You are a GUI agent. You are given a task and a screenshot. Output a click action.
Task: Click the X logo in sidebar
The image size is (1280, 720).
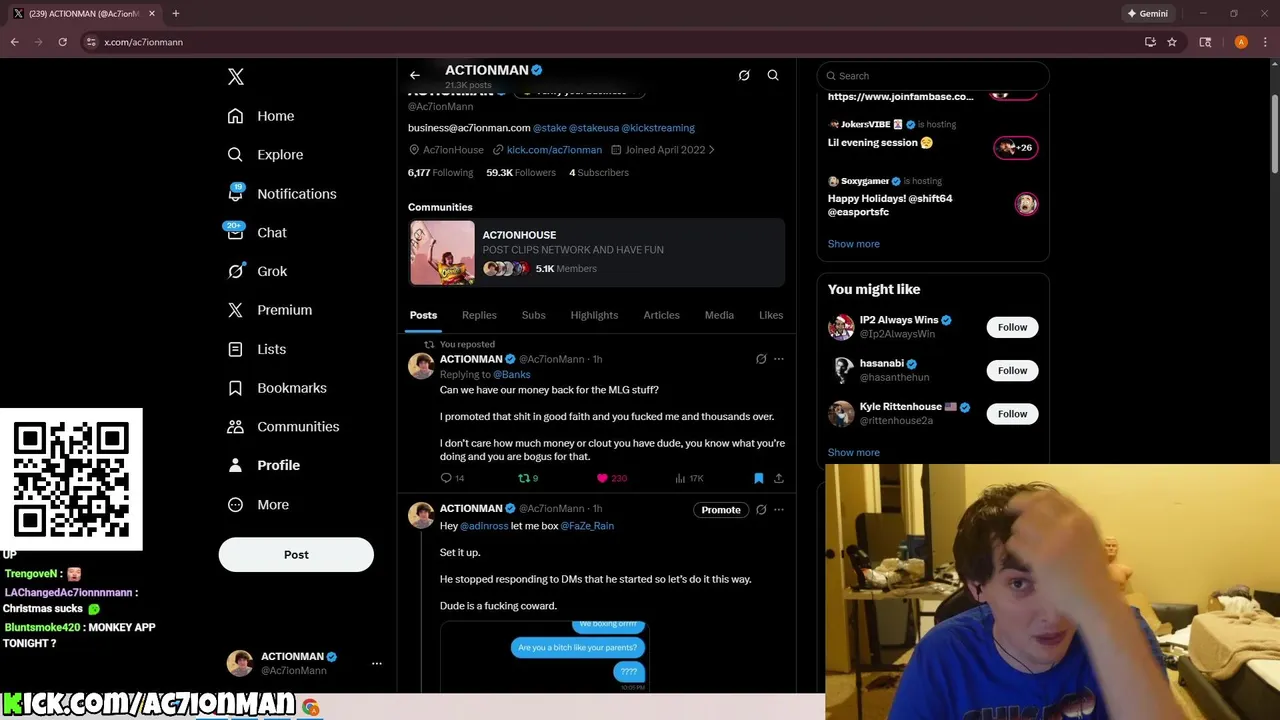click(236, 77)
